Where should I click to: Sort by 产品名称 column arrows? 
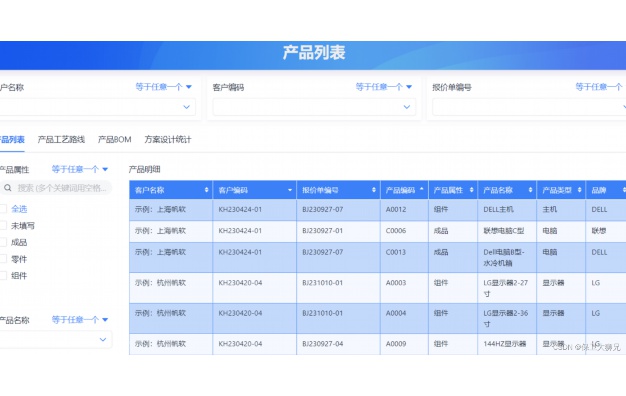[x=531, y=190]
